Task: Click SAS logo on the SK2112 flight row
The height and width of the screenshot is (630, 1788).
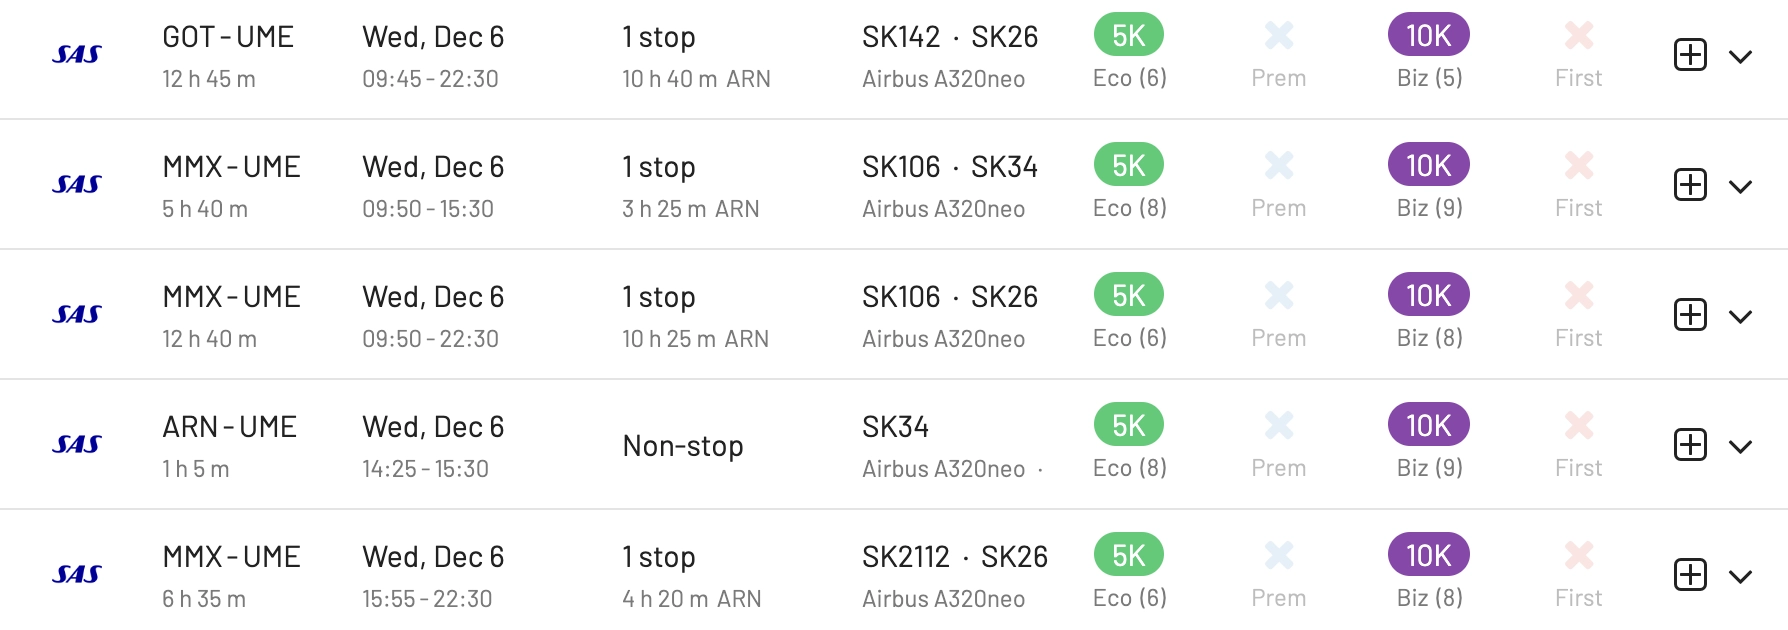Action: point(77,575)
